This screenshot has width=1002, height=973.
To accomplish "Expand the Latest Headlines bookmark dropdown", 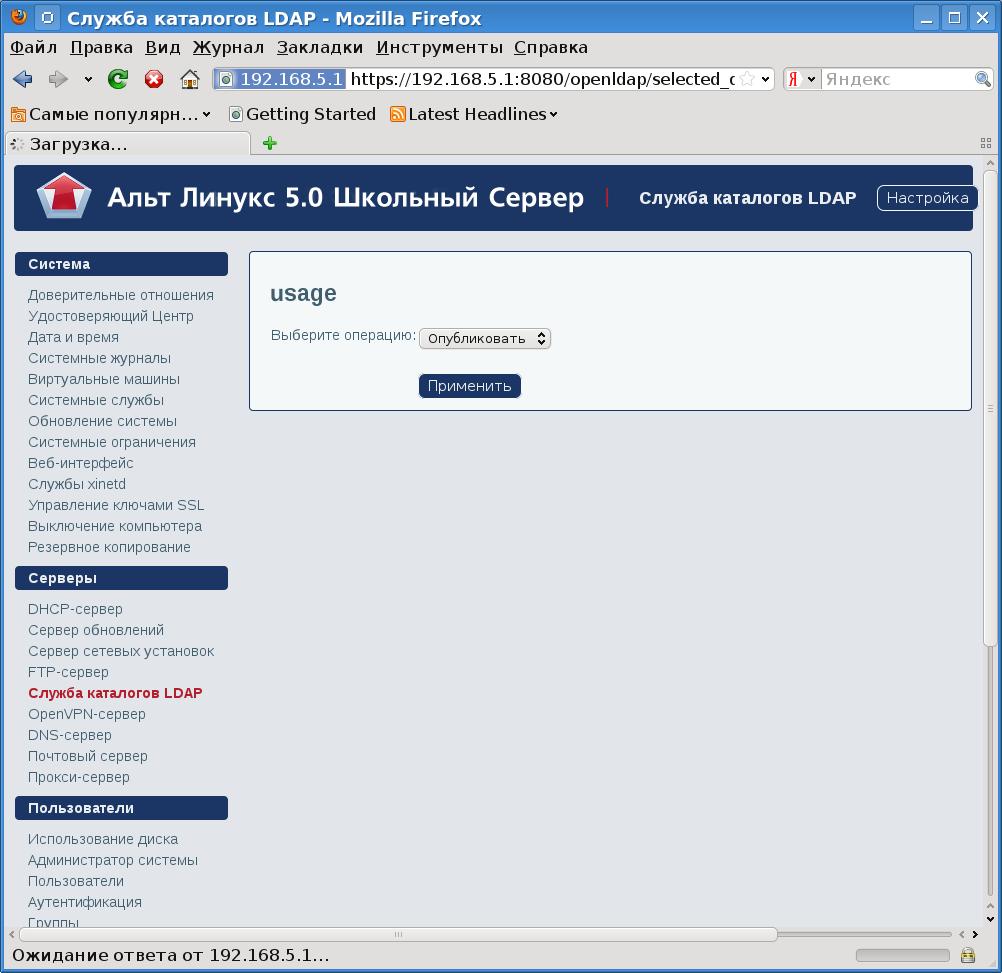I will tap(553, 114).
